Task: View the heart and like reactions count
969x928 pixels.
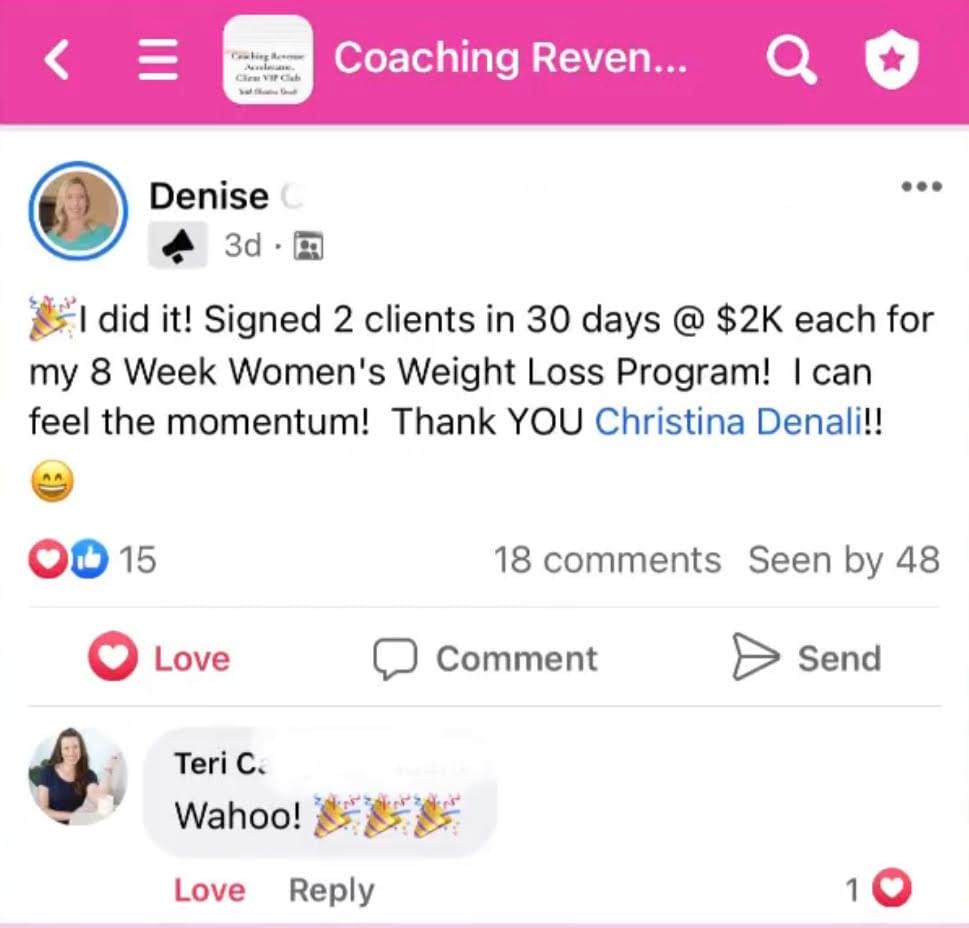Action: tap(92, 559)
